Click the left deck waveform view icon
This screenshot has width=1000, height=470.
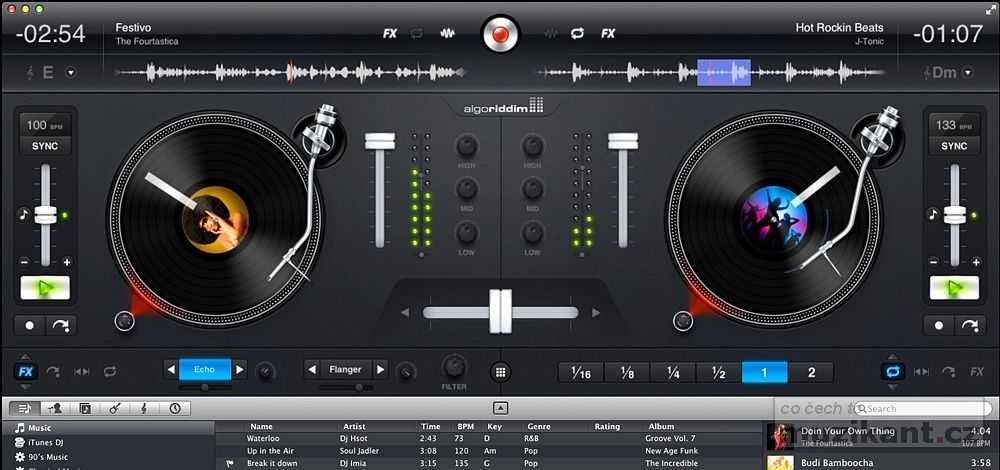(448, 33)
